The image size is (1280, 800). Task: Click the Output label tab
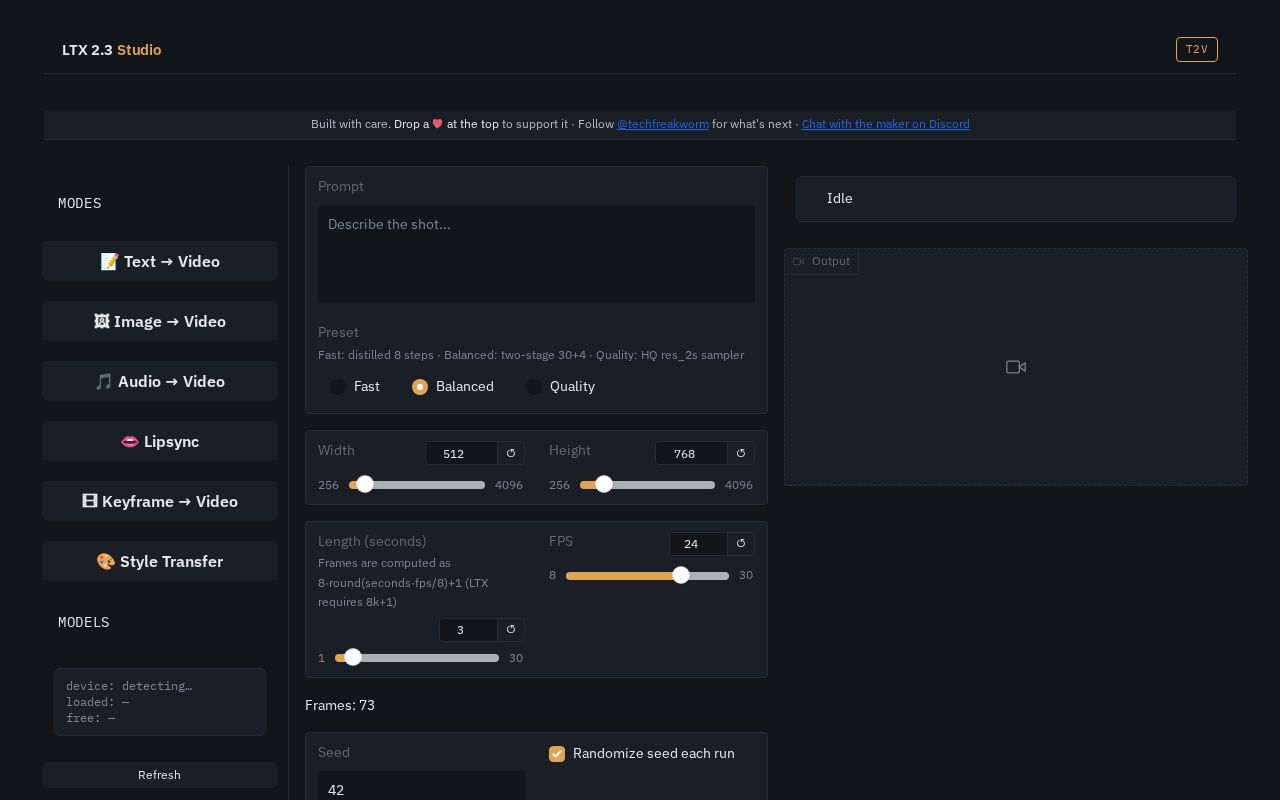tap(822, 261)
